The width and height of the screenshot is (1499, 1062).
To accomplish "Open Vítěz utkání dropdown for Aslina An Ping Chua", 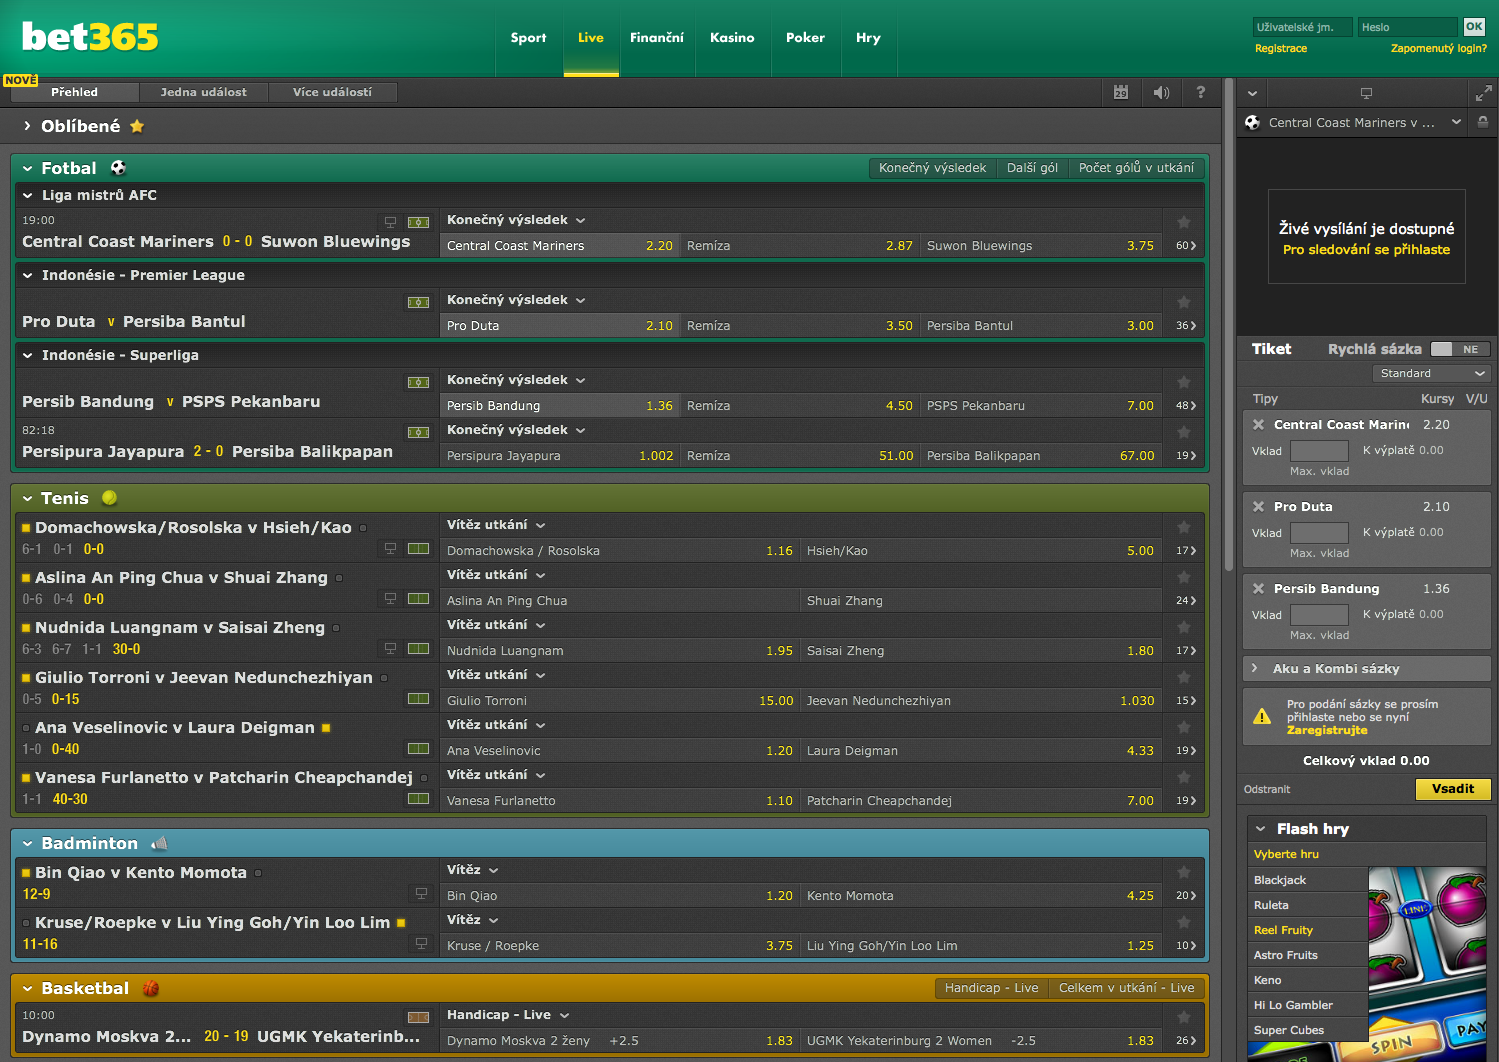I will coord(496,575).
